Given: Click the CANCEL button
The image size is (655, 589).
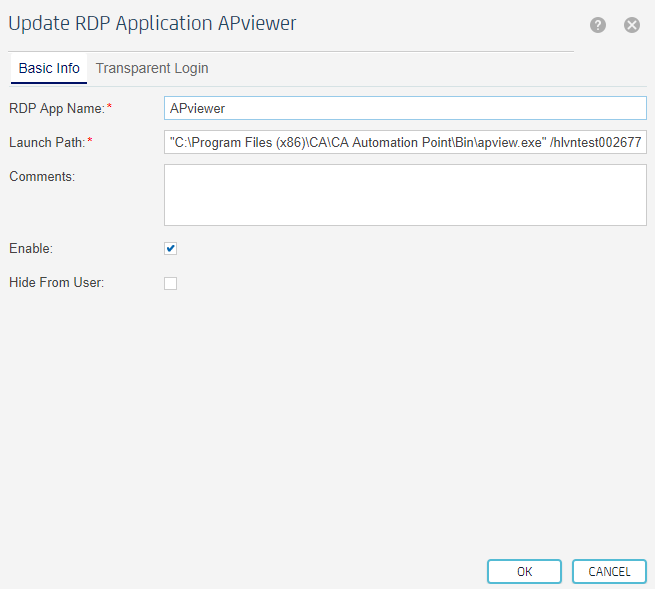Looking at the screenshot, I should pos(609,572).
